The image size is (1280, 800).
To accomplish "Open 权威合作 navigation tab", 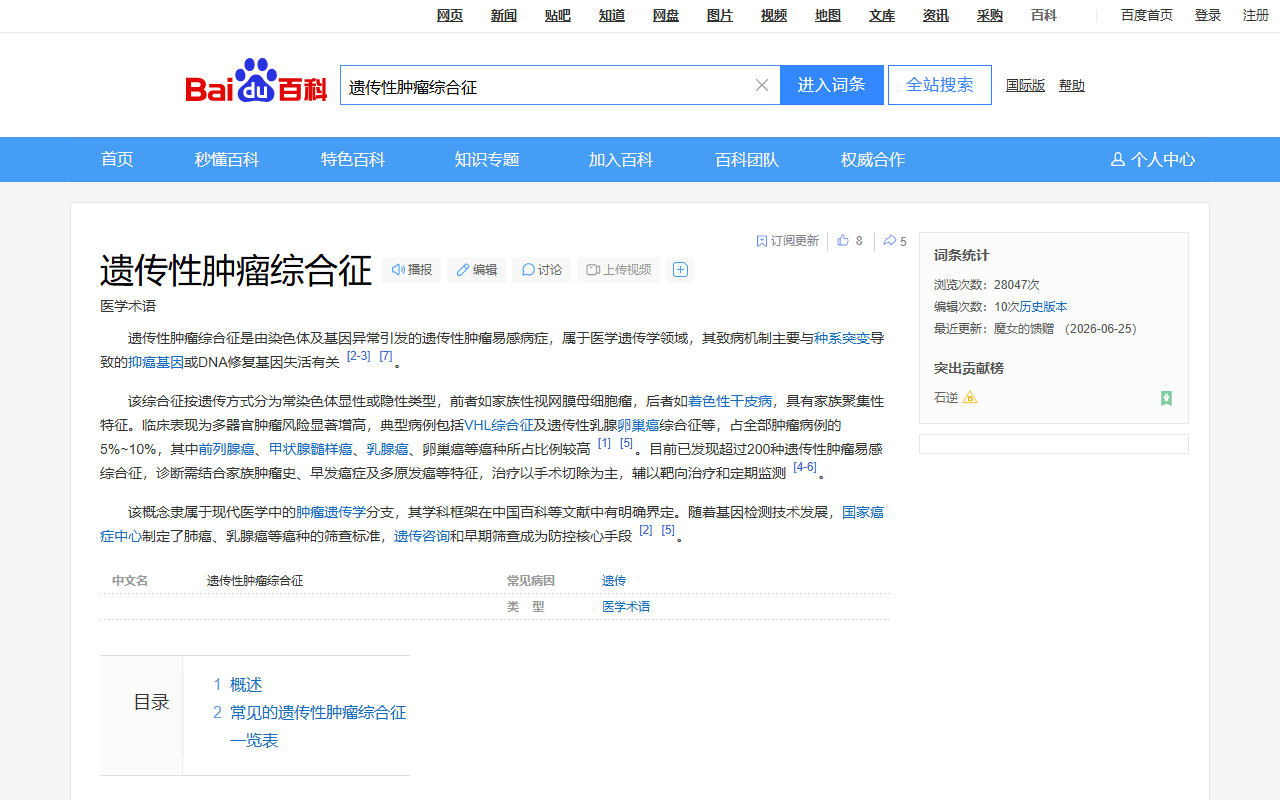I will coord(873,160).
